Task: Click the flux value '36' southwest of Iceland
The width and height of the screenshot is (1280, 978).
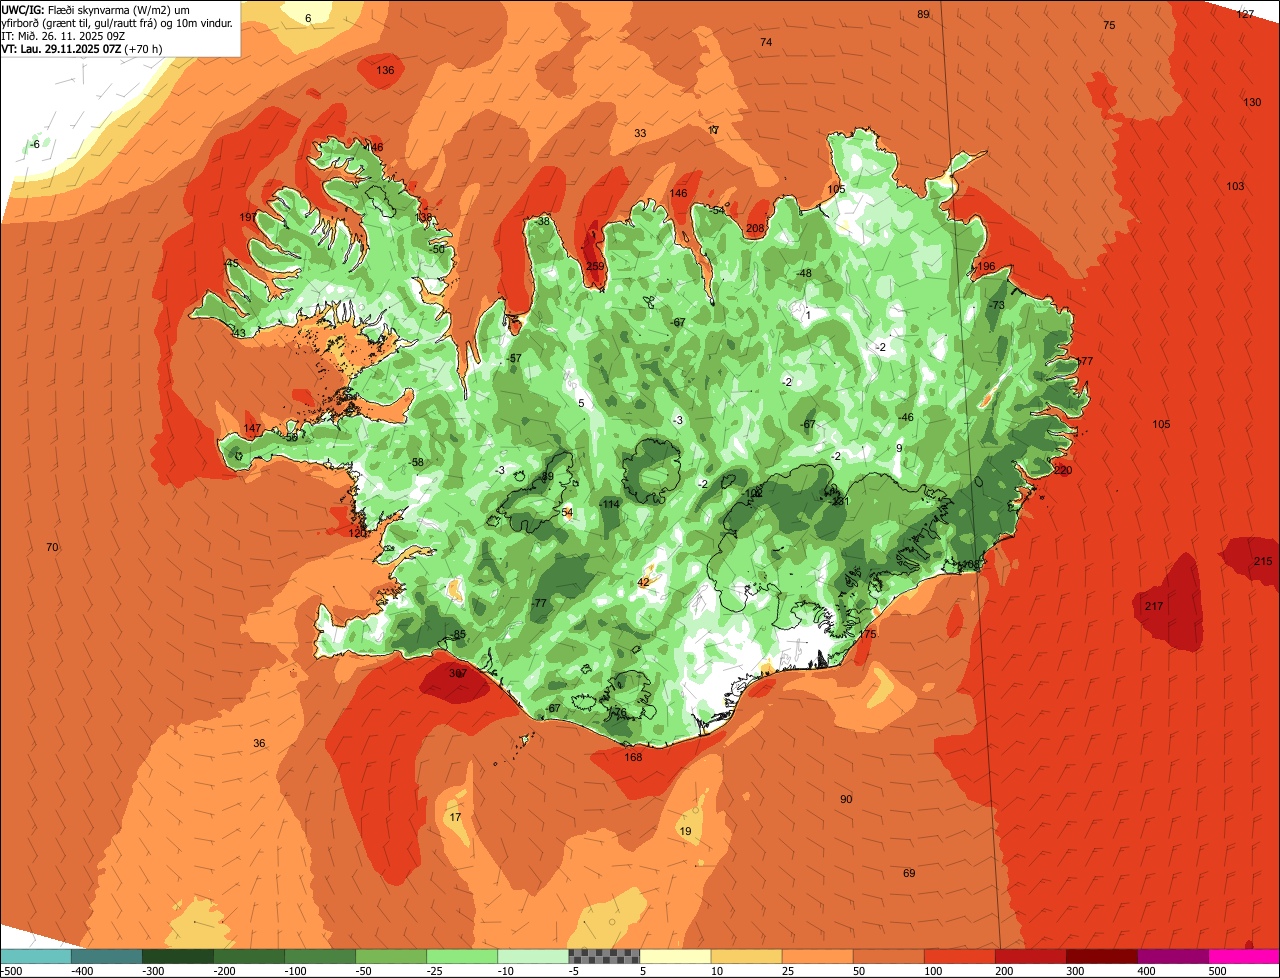Action: point(259,743)
